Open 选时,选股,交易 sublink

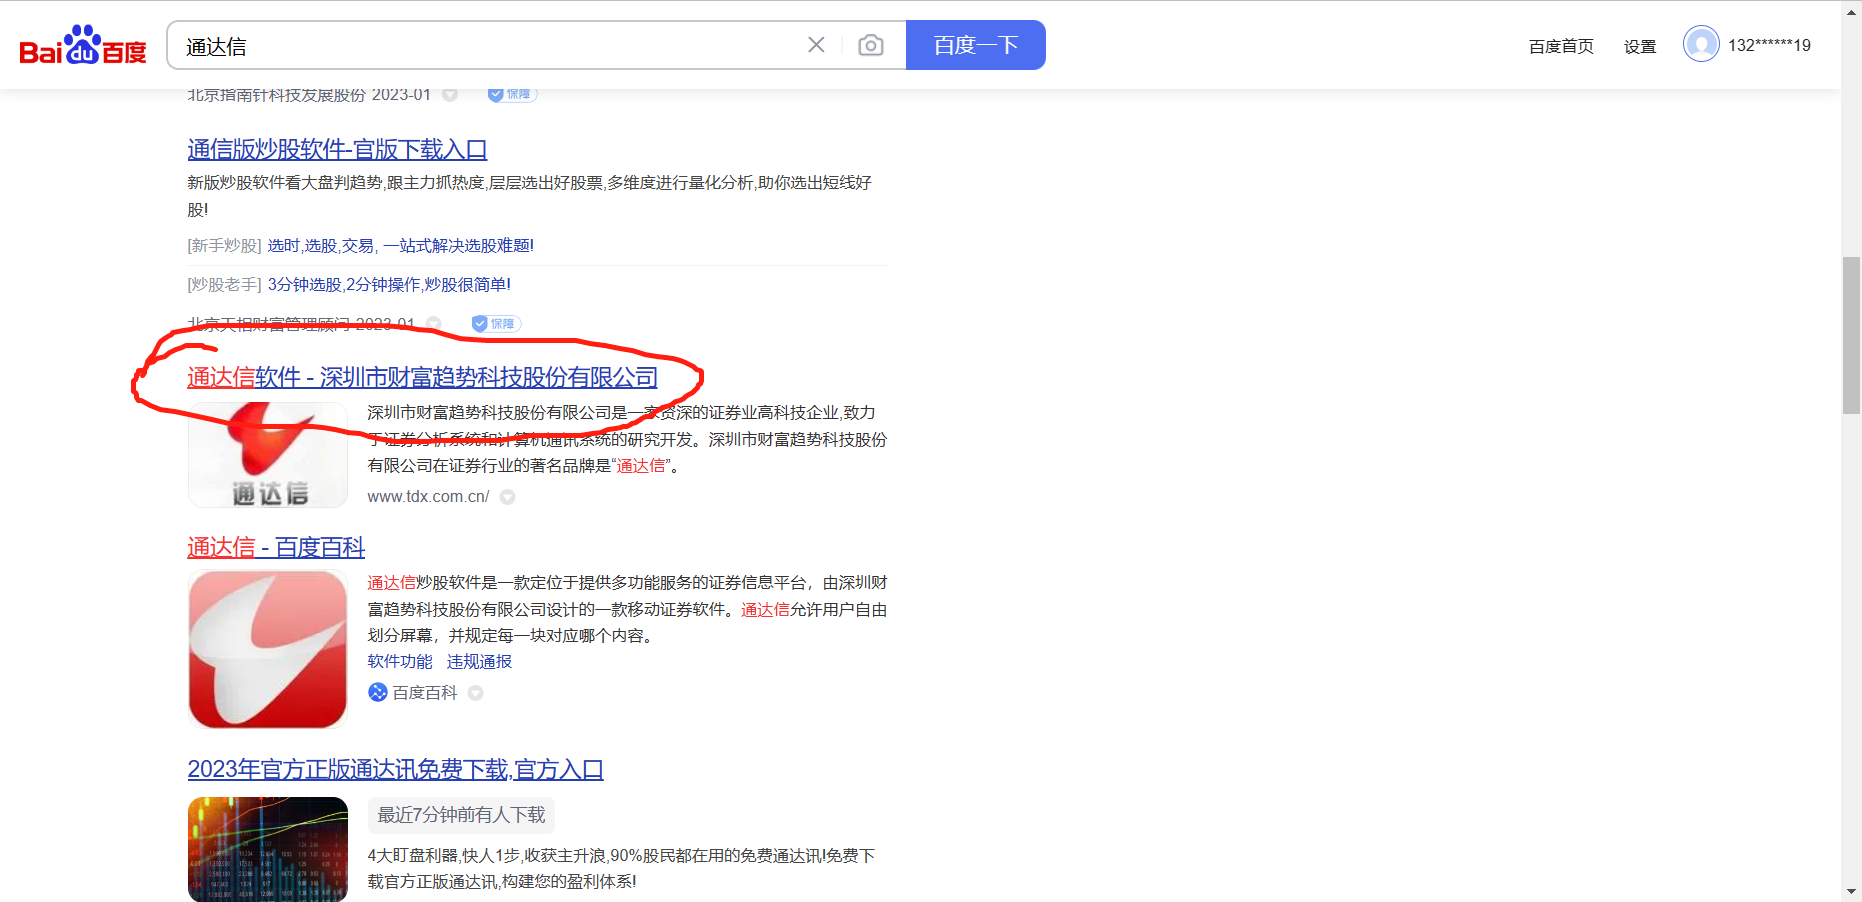point(400,246)
